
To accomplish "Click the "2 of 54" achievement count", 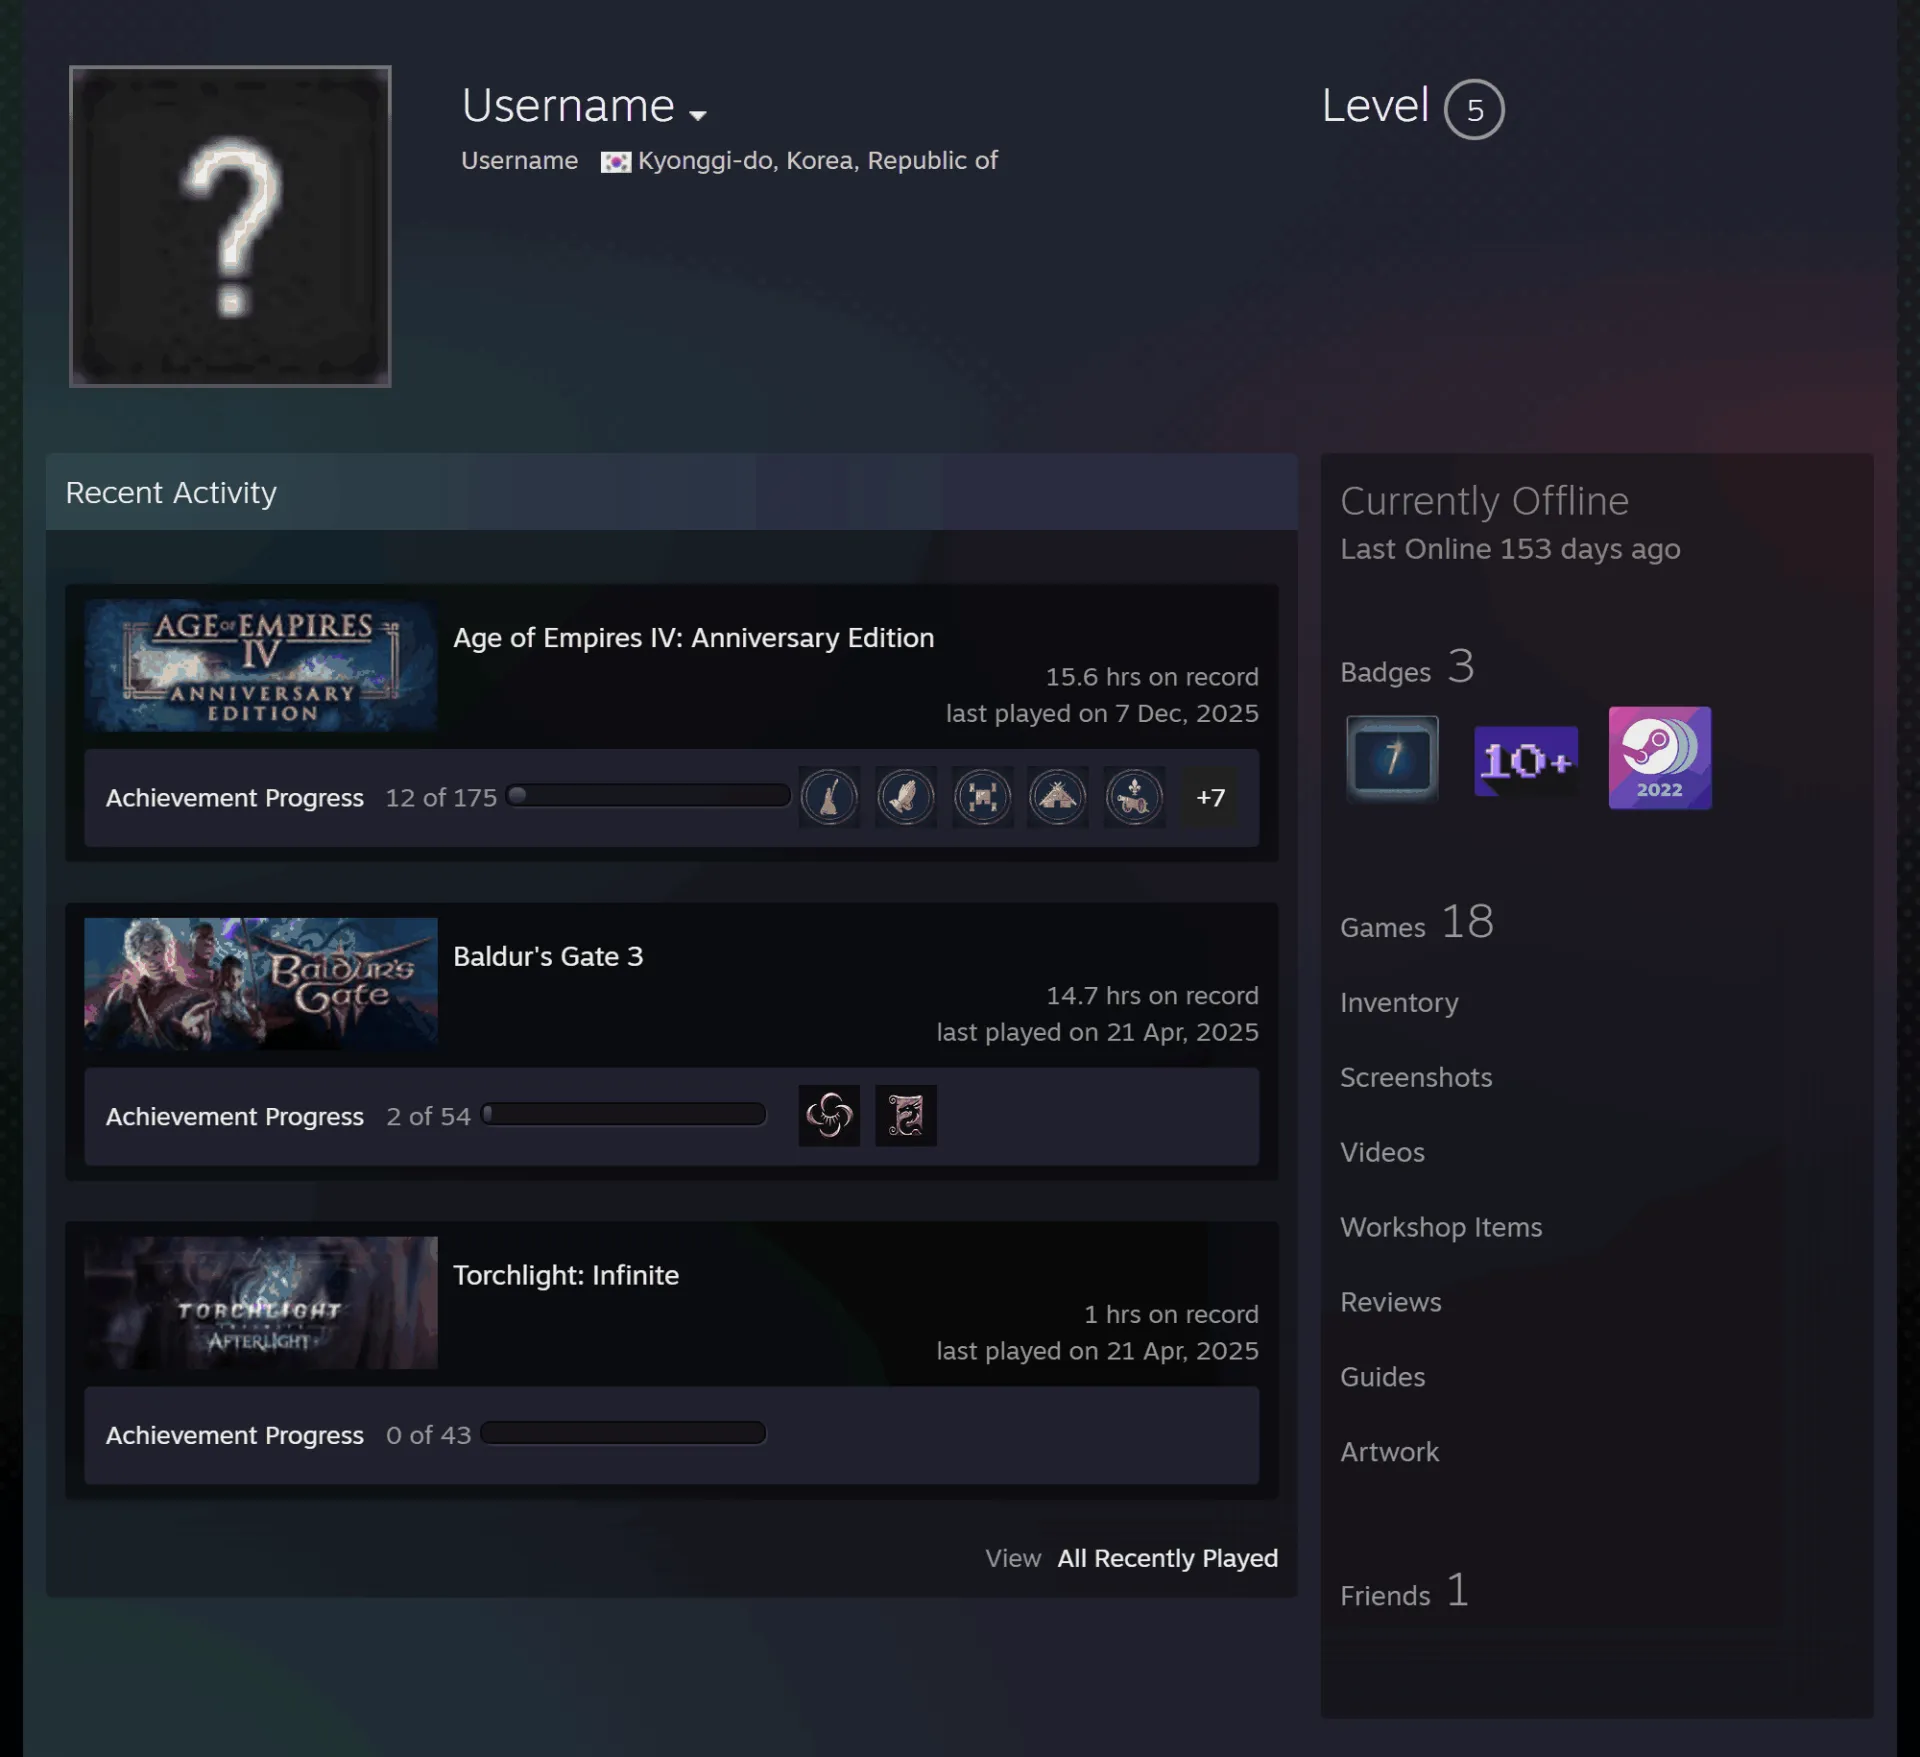I will pos(428,1116).
